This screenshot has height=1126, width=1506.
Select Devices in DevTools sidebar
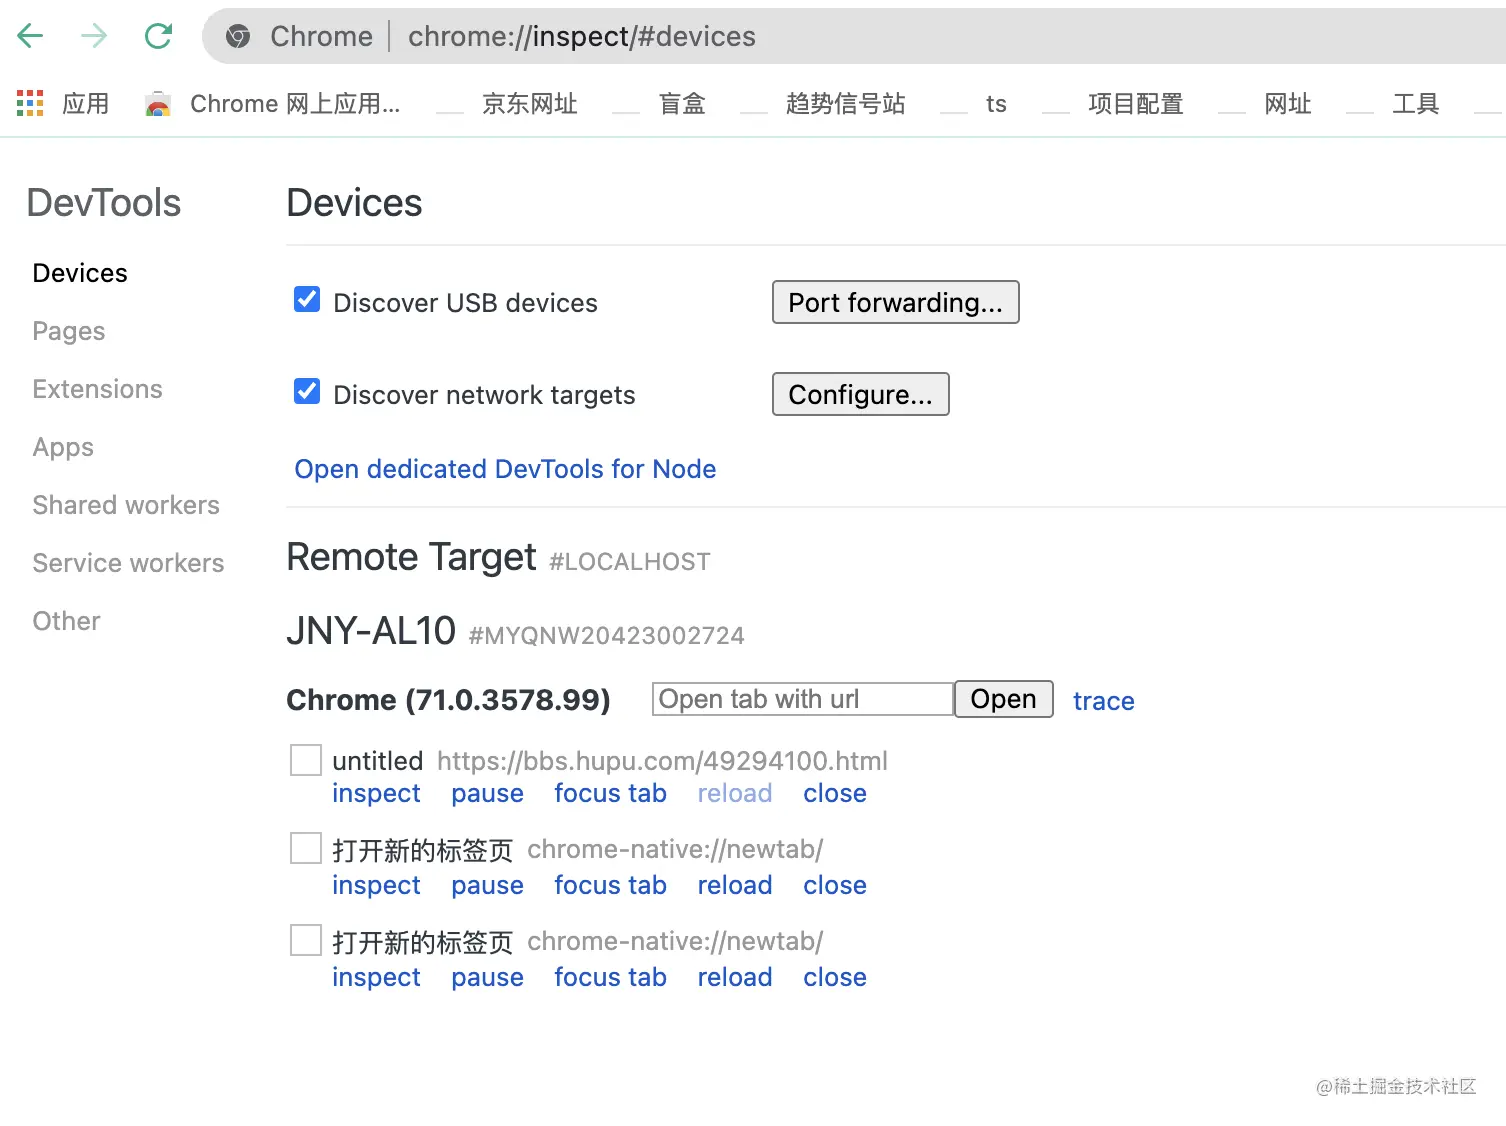[x=80, y=273]
